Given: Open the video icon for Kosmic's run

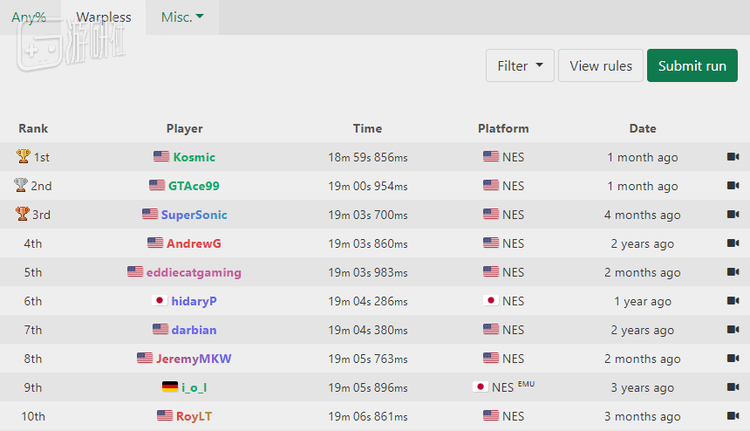Looking at the screenshot, I should [732, 157].
